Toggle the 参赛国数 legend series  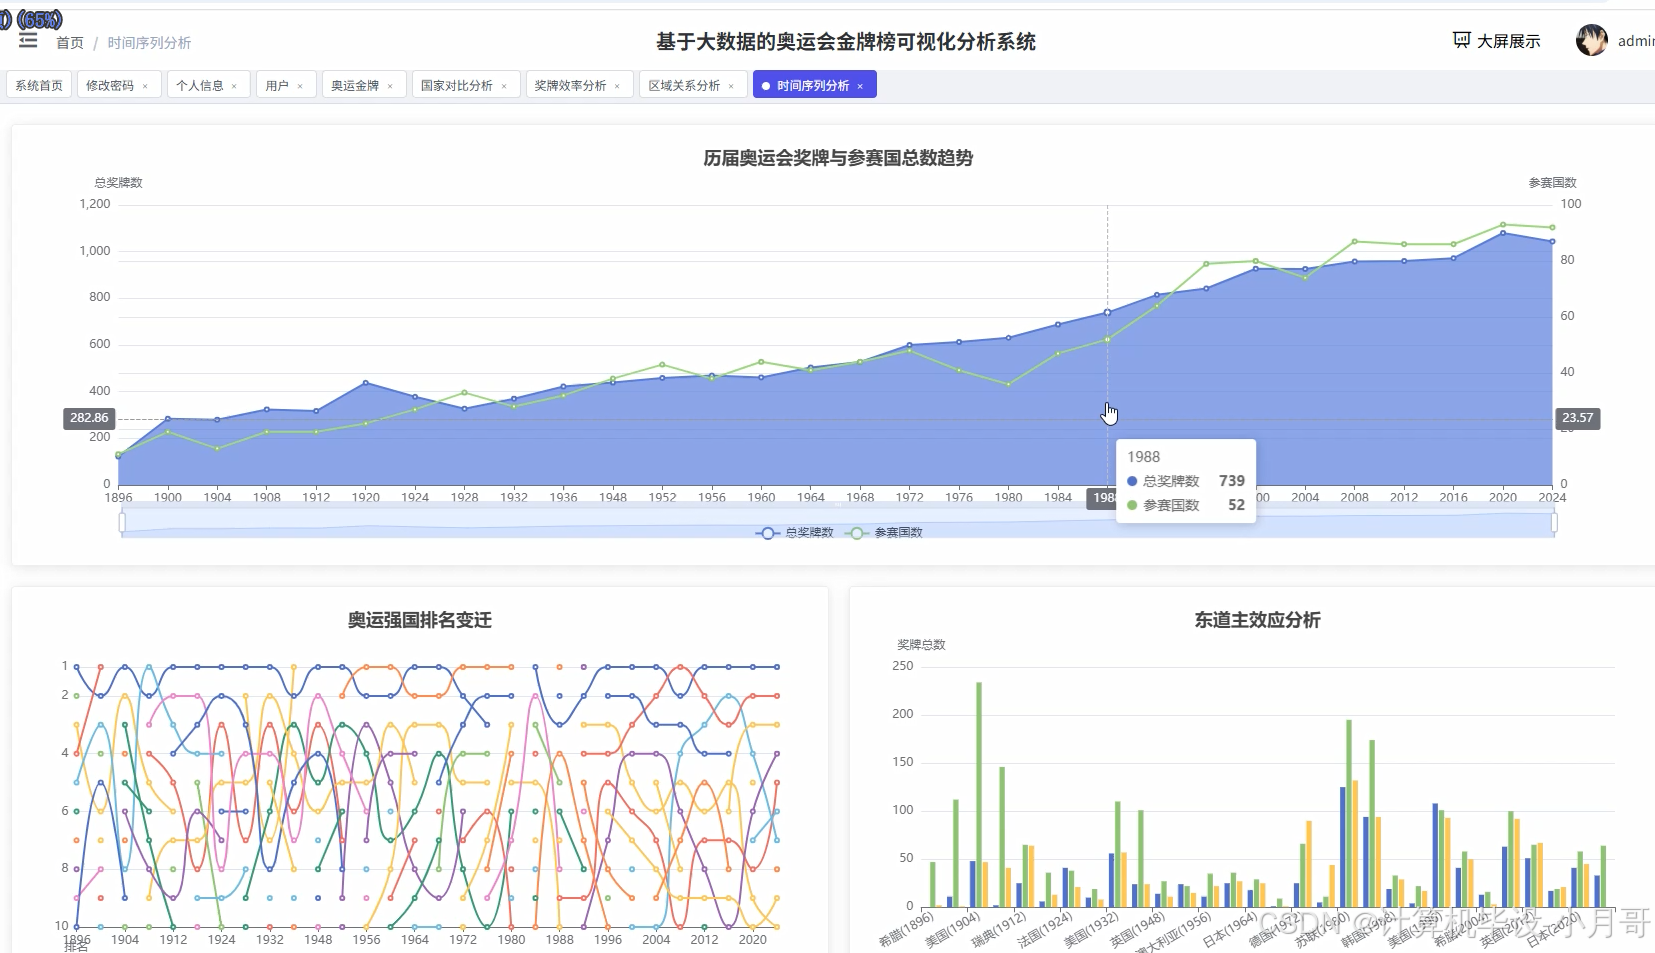[884, 532]
